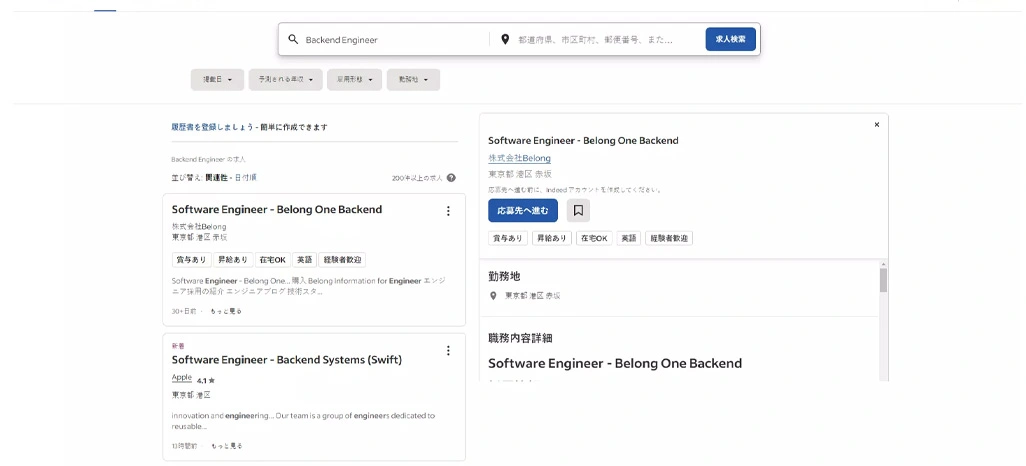Screen dimensions: 1026x466
Task: Sort results by 日付順
Action: coord(246,177)
